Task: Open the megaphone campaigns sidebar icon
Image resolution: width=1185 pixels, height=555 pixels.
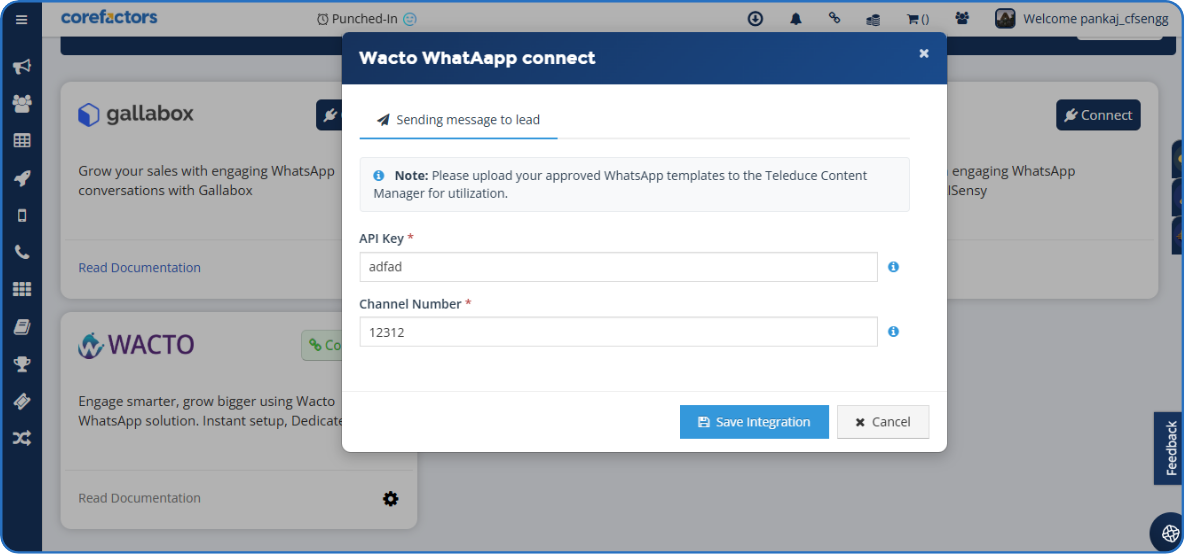Action: pyautogui.click(x=22, y=67)
